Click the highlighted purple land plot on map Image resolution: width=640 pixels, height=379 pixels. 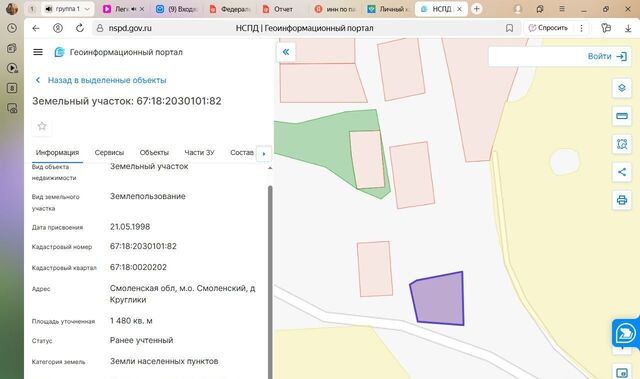440,299
